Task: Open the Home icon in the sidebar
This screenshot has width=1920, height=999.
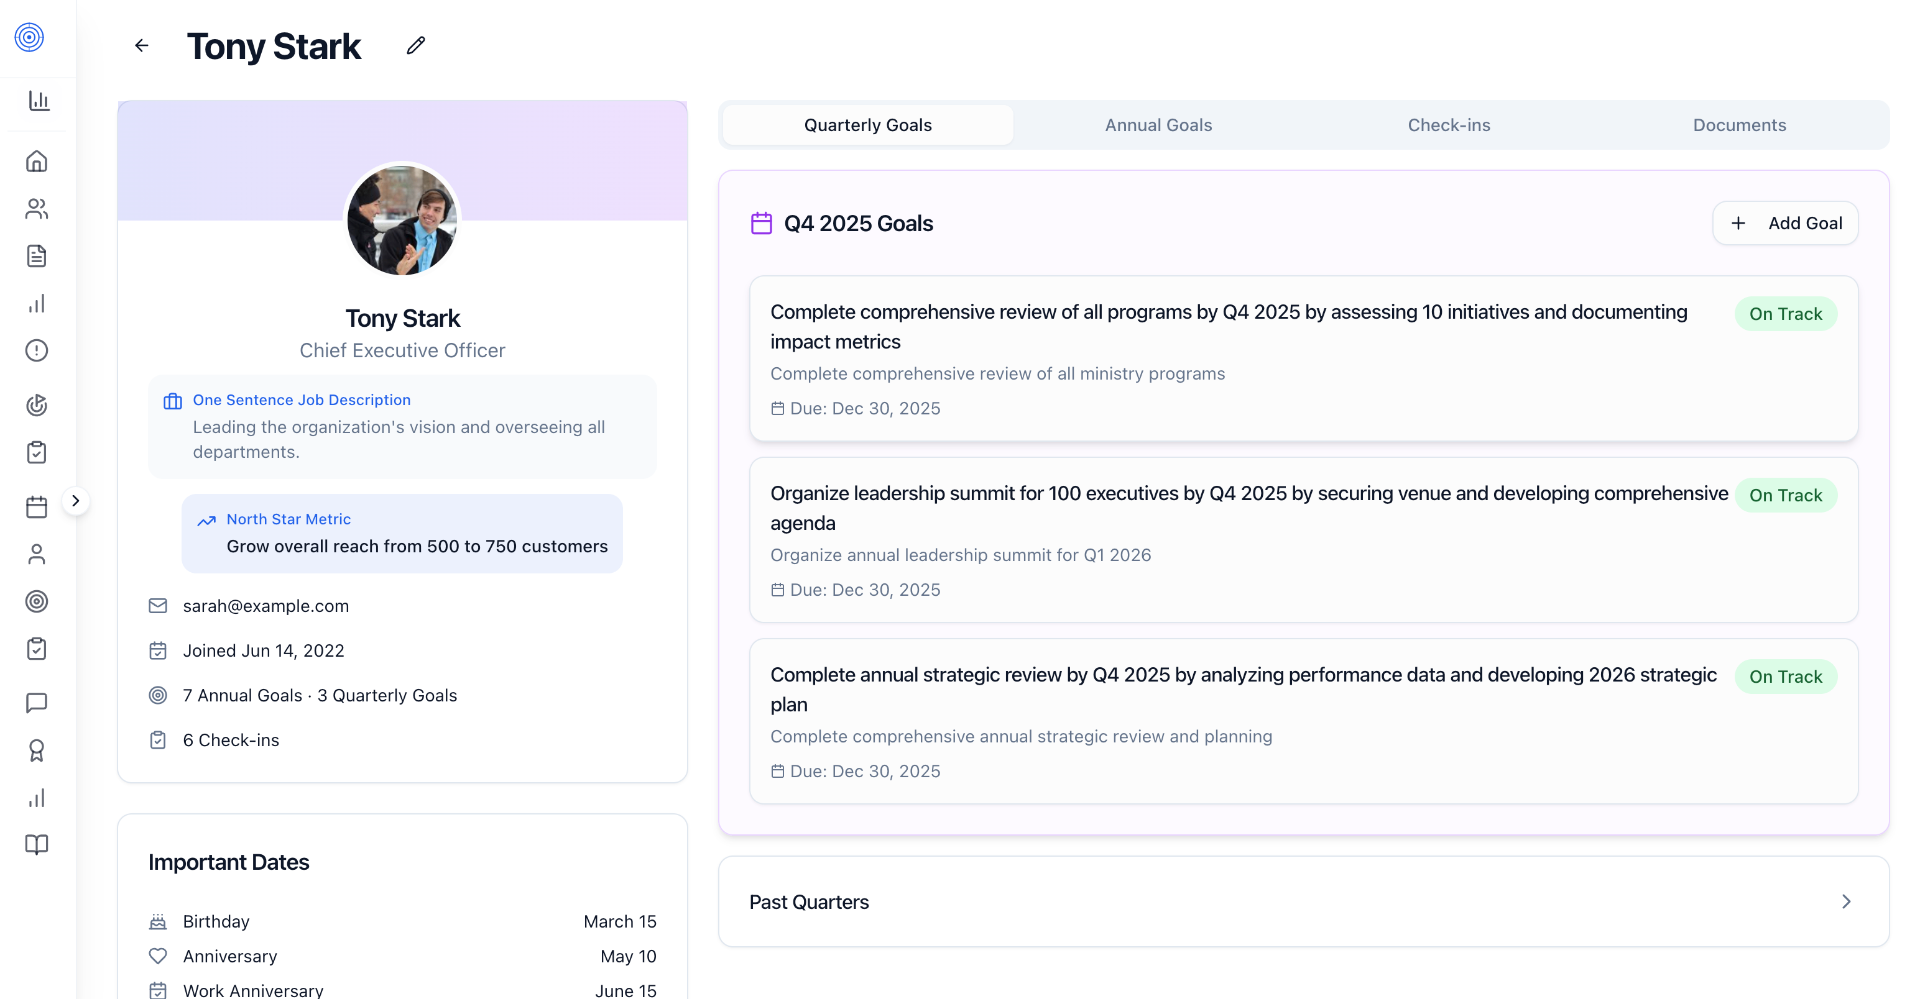Action: tap(37, 160)
